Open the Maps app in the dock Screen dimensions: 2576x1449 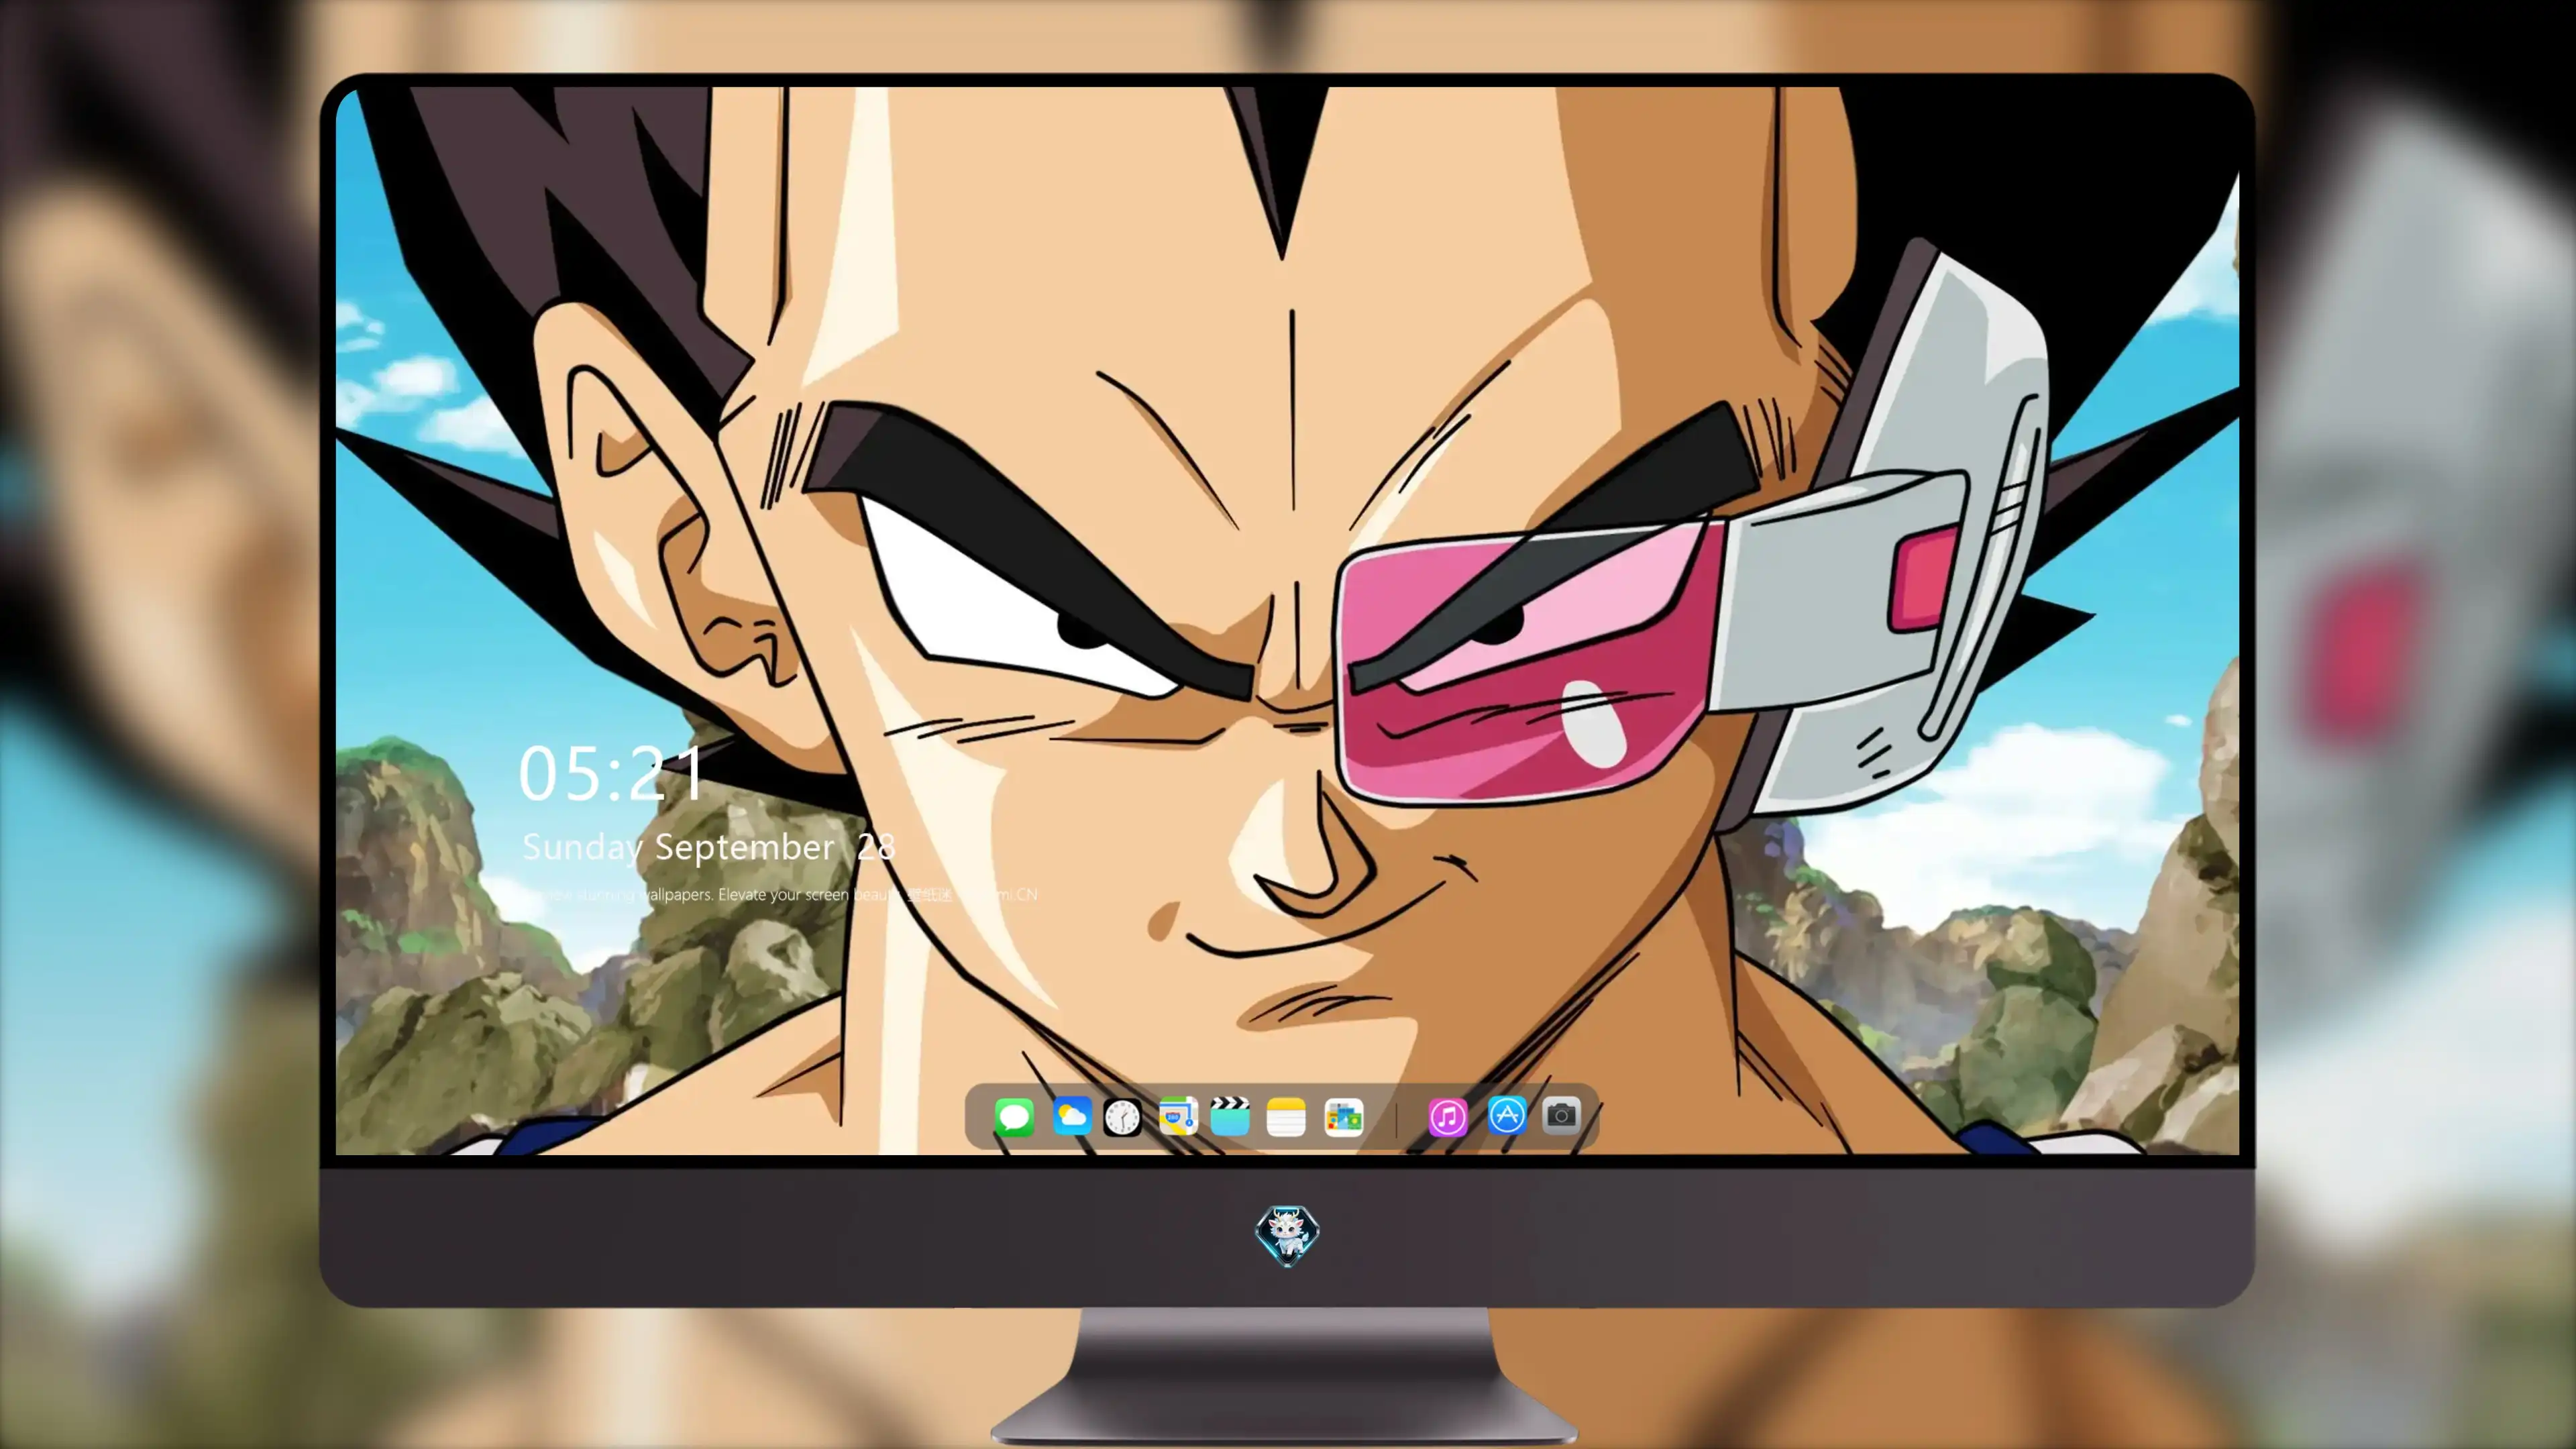[1178, 1116]
